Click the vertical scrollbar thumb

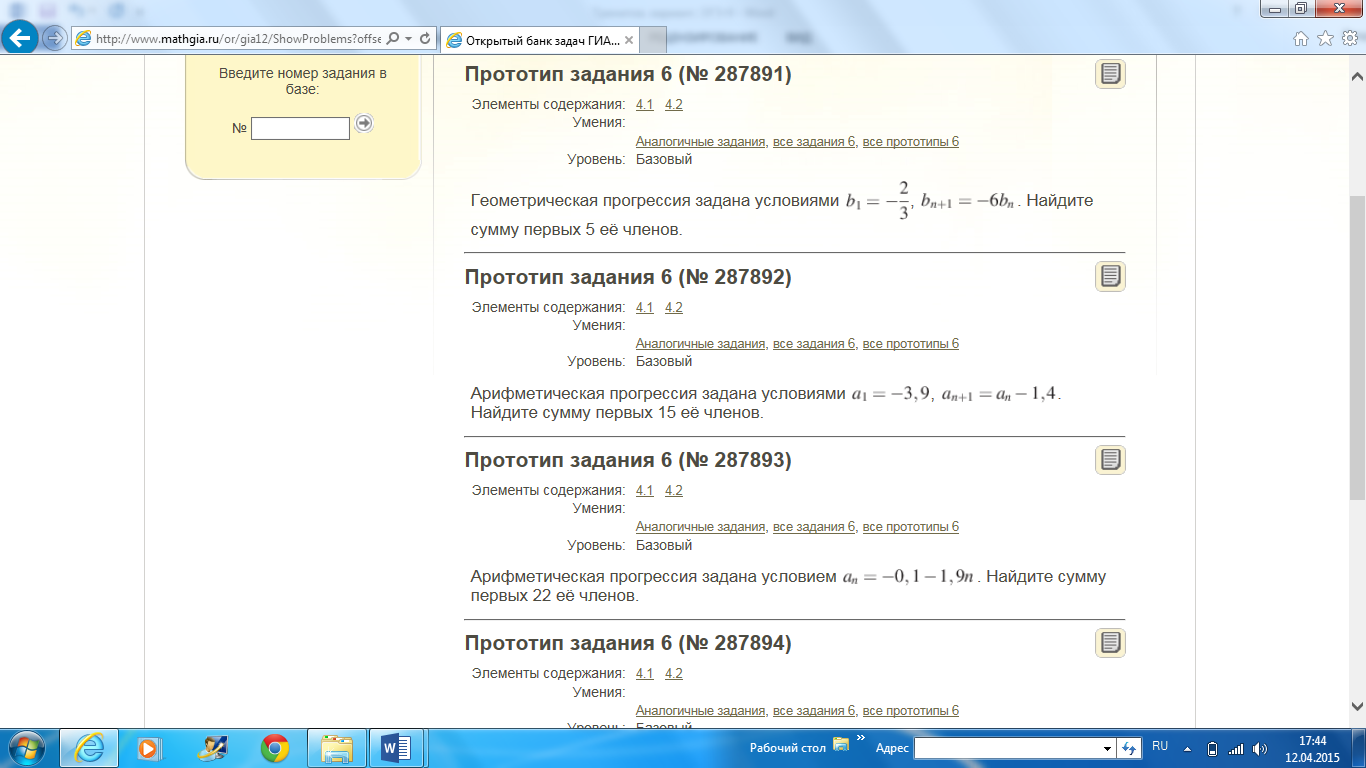[x=1357, y=346]
